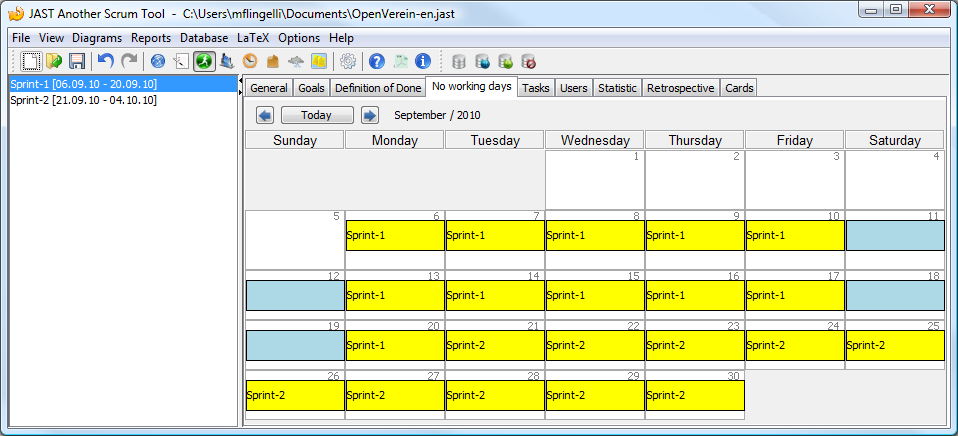Click the checklist sheet toolbar icon
Image resolution: width=958 pixels, height=436 pixels.
click(181, 61)
